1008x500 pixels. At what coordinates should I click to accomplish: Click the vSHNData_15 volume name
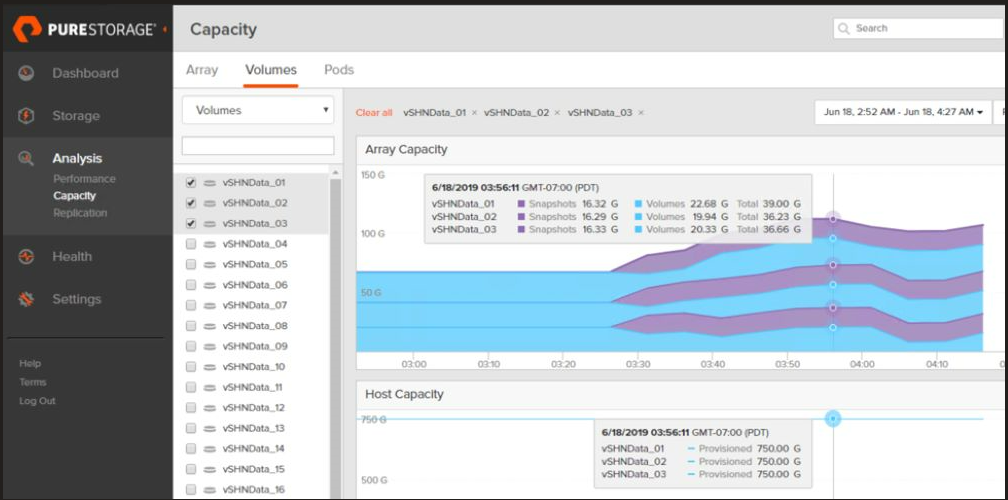click(x=253, y=469)
